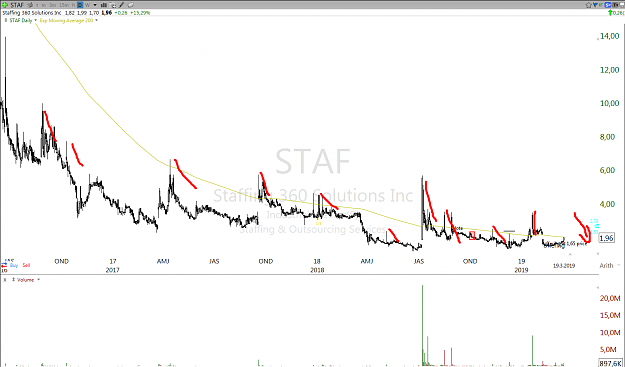This screenshot has height=367, width=625.
Task: Click the 20,0M volume axis label
Action: click(610, 298)
